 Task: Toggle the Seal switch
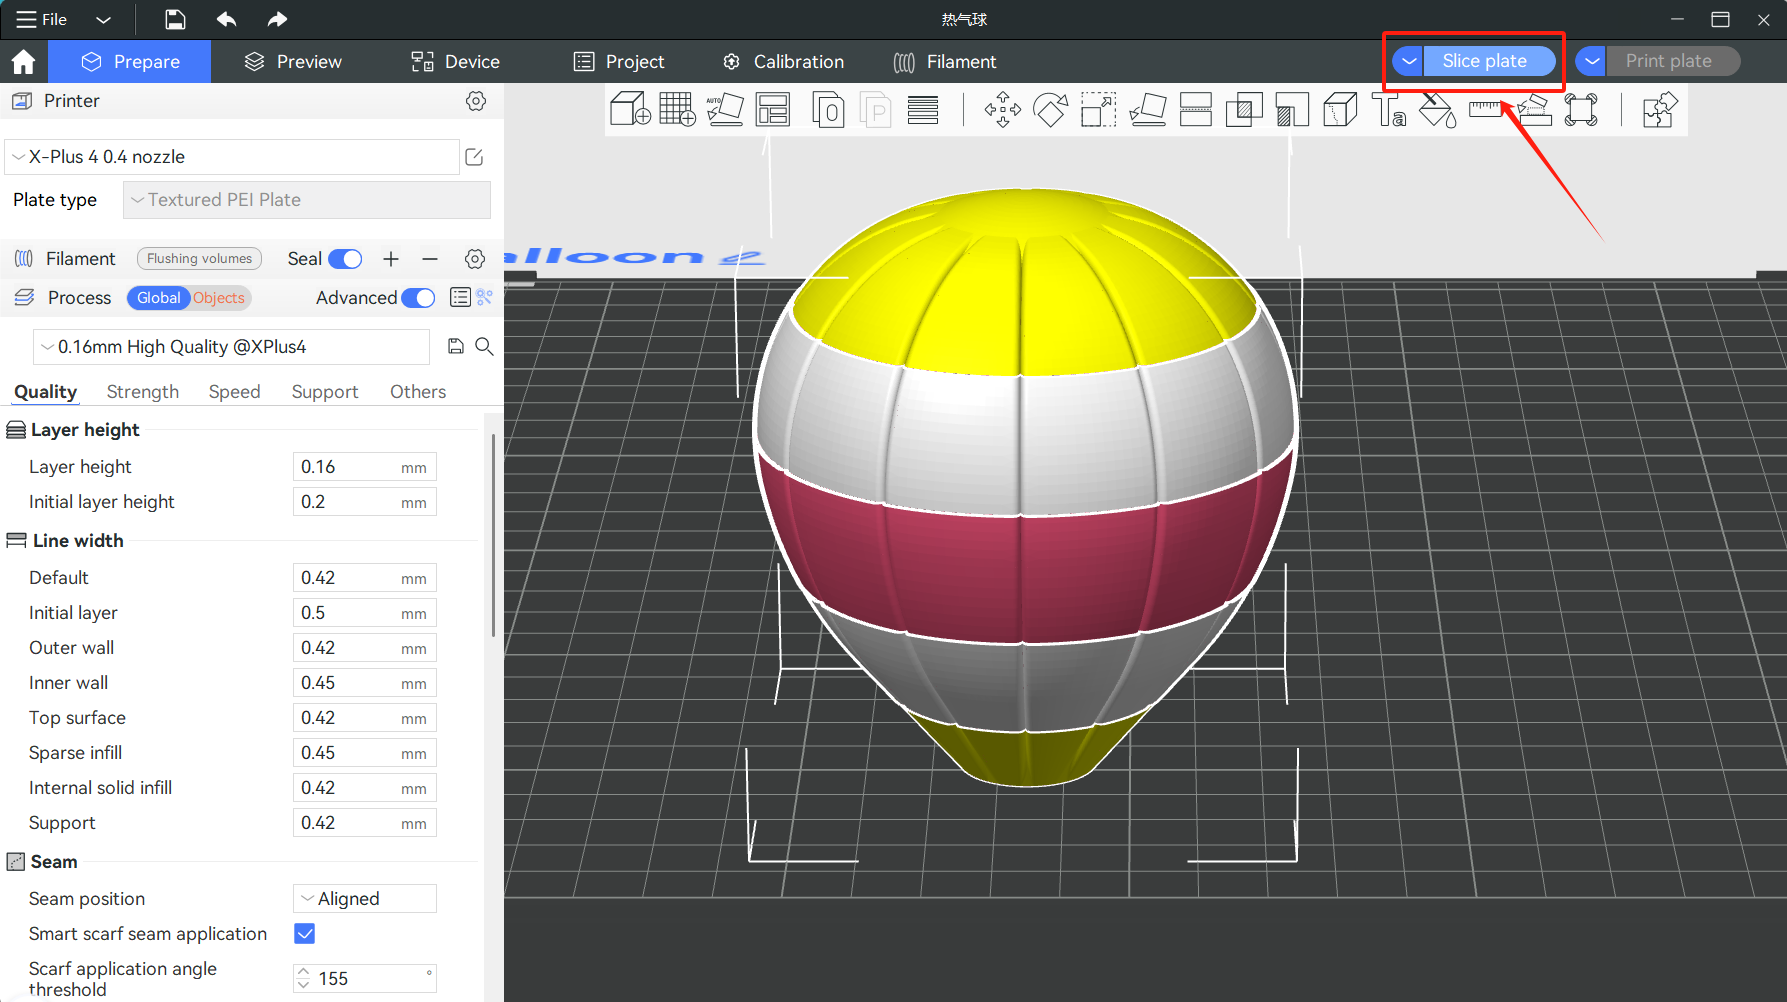click(x=345, y=259)
